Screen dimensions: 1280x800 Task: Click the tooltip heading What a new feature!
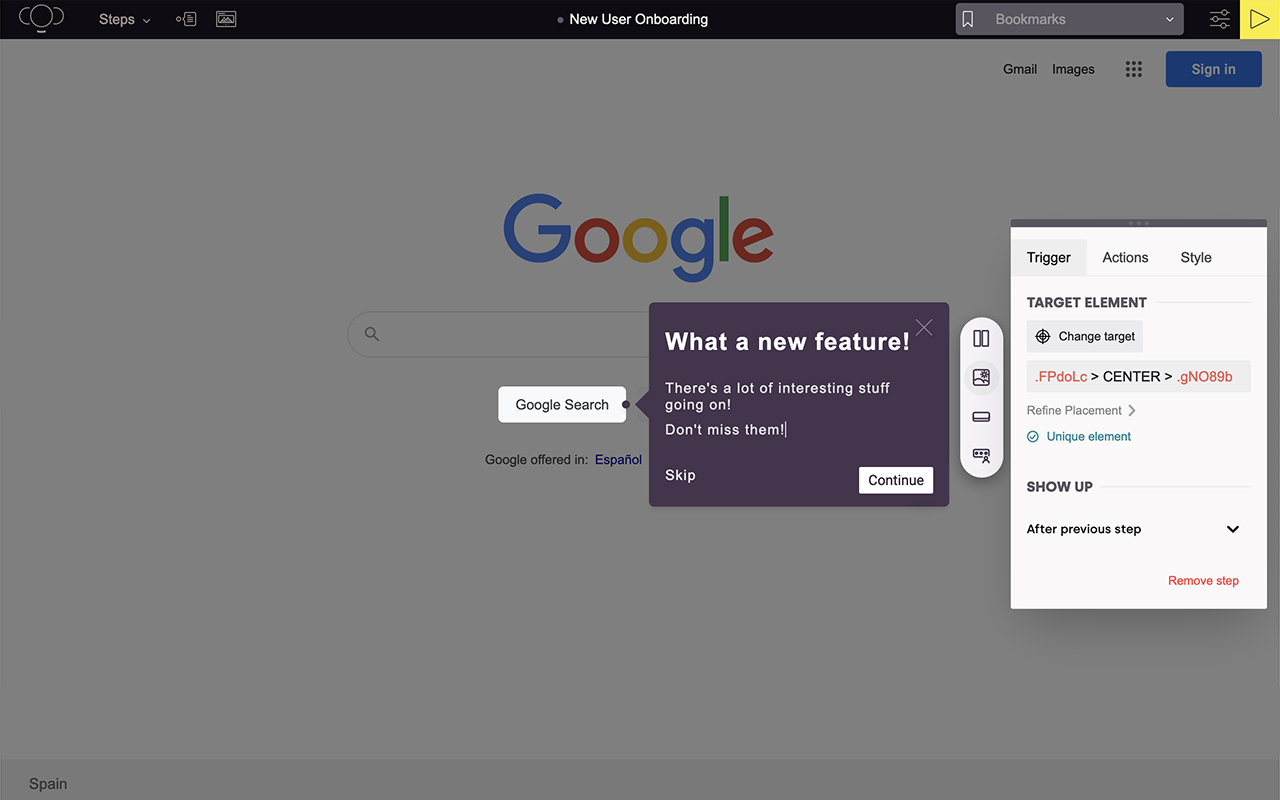(788, 342)
